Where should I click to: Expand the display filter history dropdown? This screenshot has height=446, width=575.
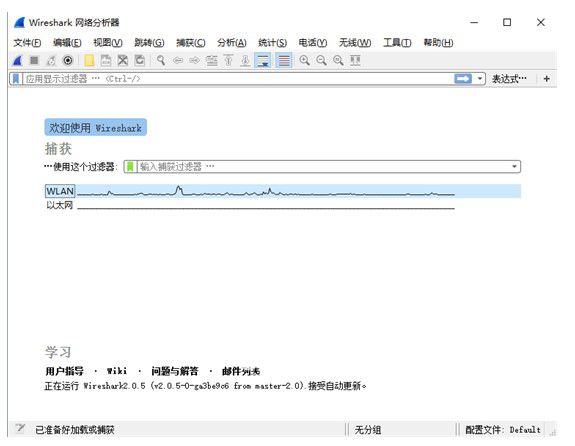click(480, 79)
